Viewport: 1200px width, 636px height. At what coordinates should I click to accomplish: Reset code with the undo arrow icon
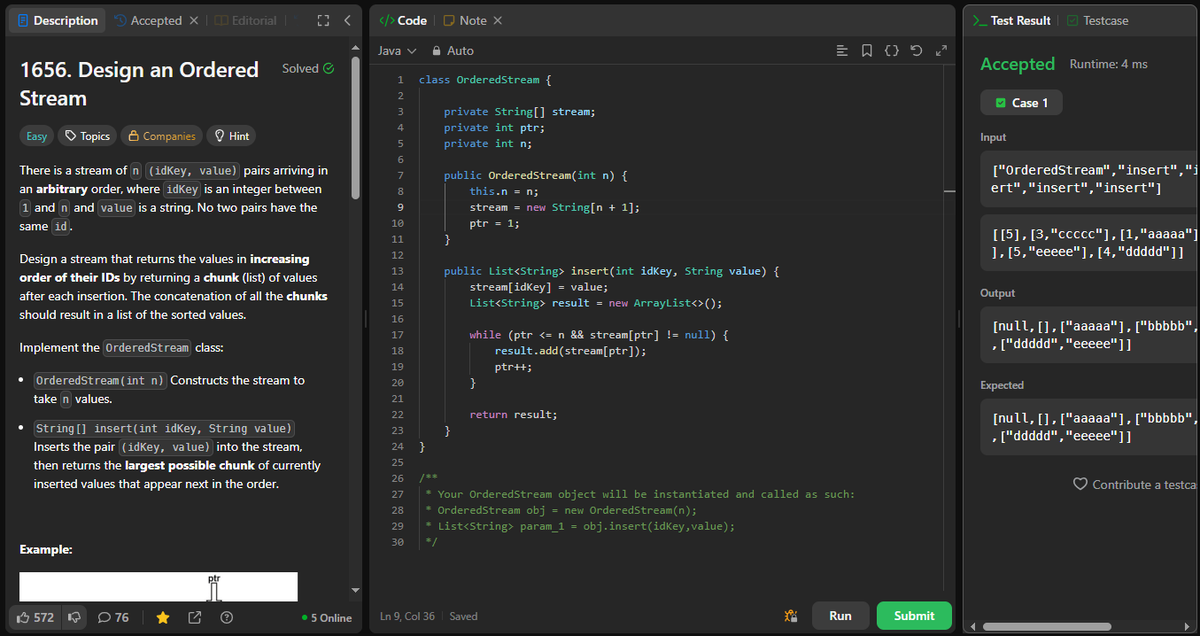pyautogui.click(x=914, y=50)
